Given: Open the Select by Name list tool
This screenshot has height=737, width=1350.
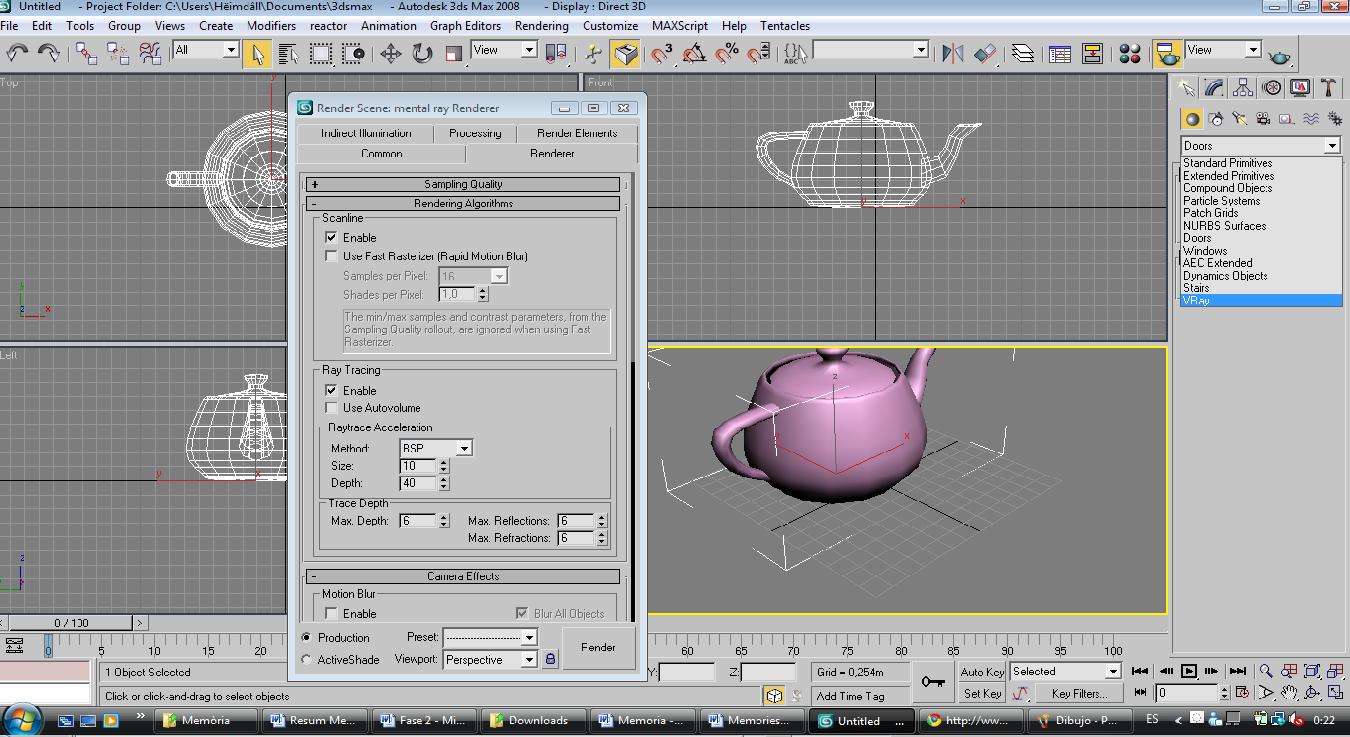Looking at the screenshot, I should pos(288,53).
